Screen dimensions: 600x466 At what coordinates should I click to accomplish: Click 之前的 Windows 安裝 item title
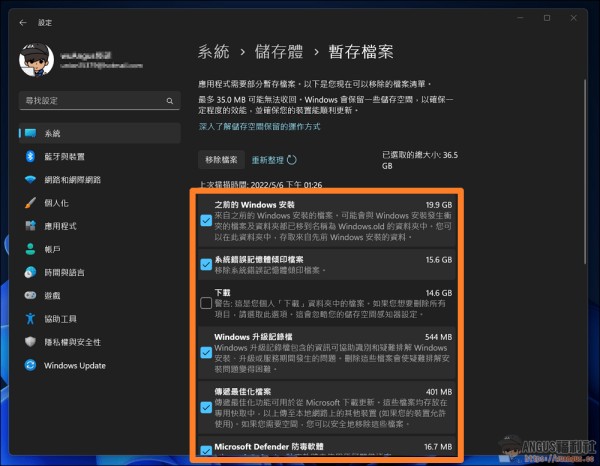254,205
